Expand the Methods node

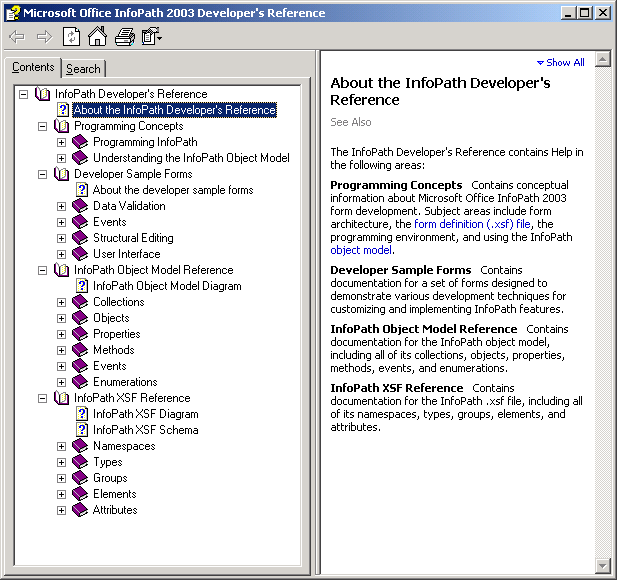(61, 351)
